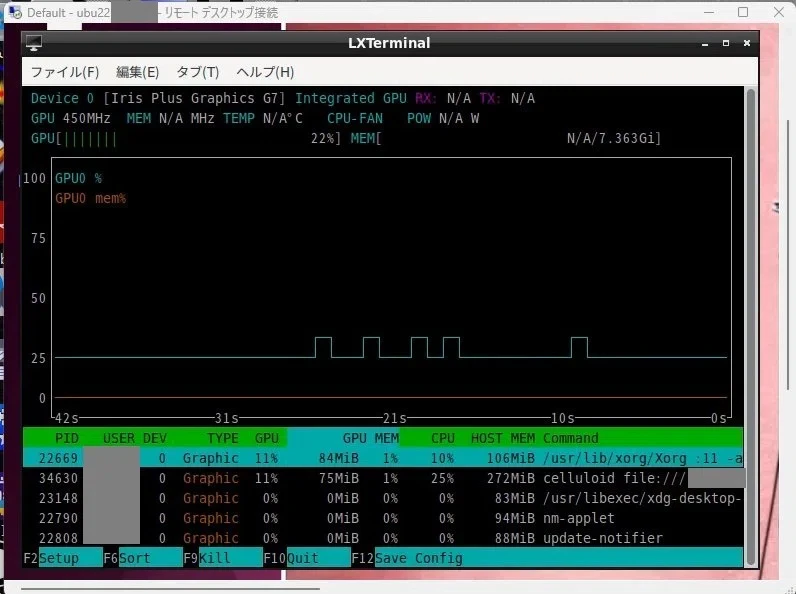The width and height of the screenshot is (796, 594).
Task: Click the GPU0 mem% legend label
Action: (x=90, y=198)
